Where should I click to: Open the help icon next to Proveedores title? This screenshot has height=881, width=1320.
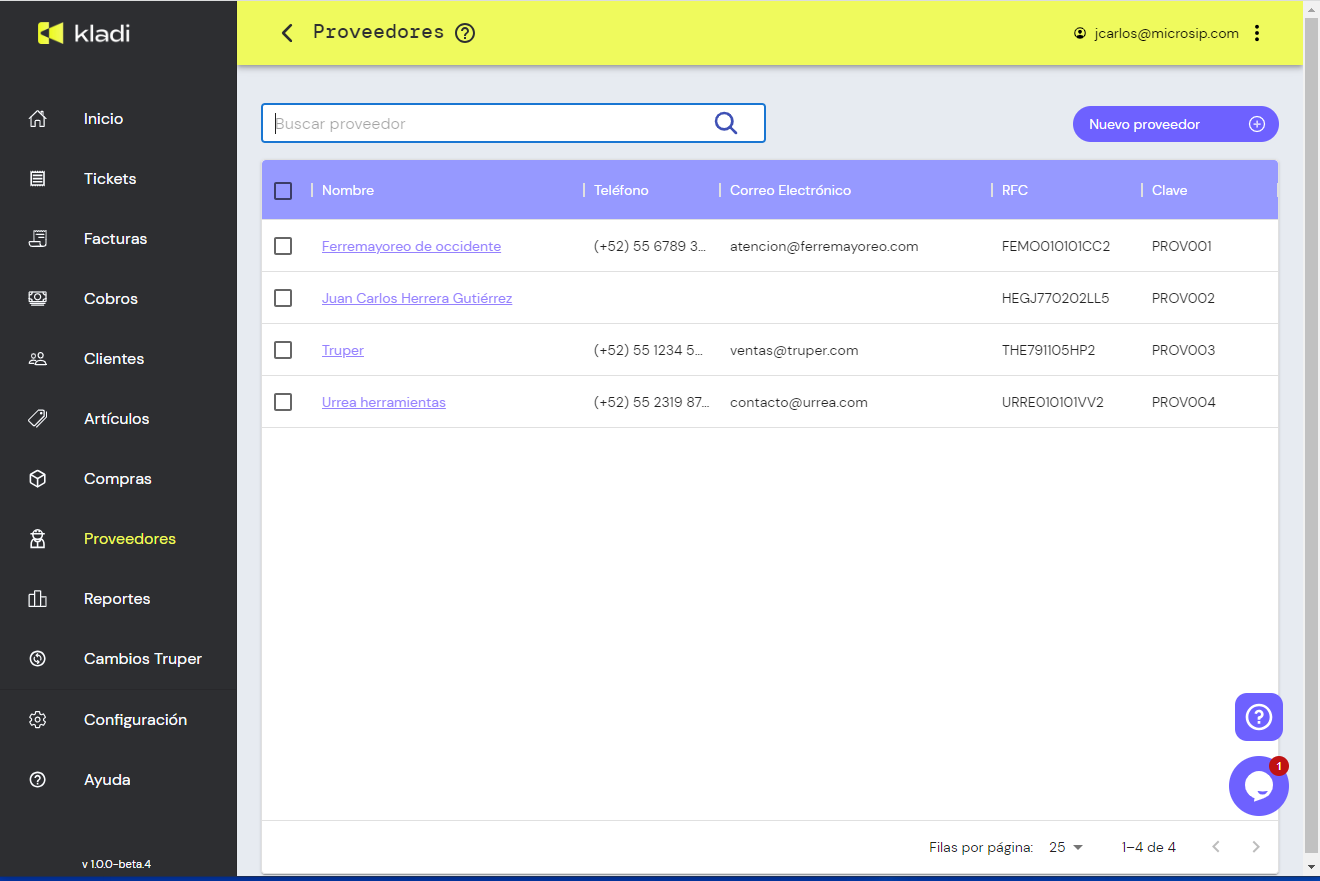point(465,33)
